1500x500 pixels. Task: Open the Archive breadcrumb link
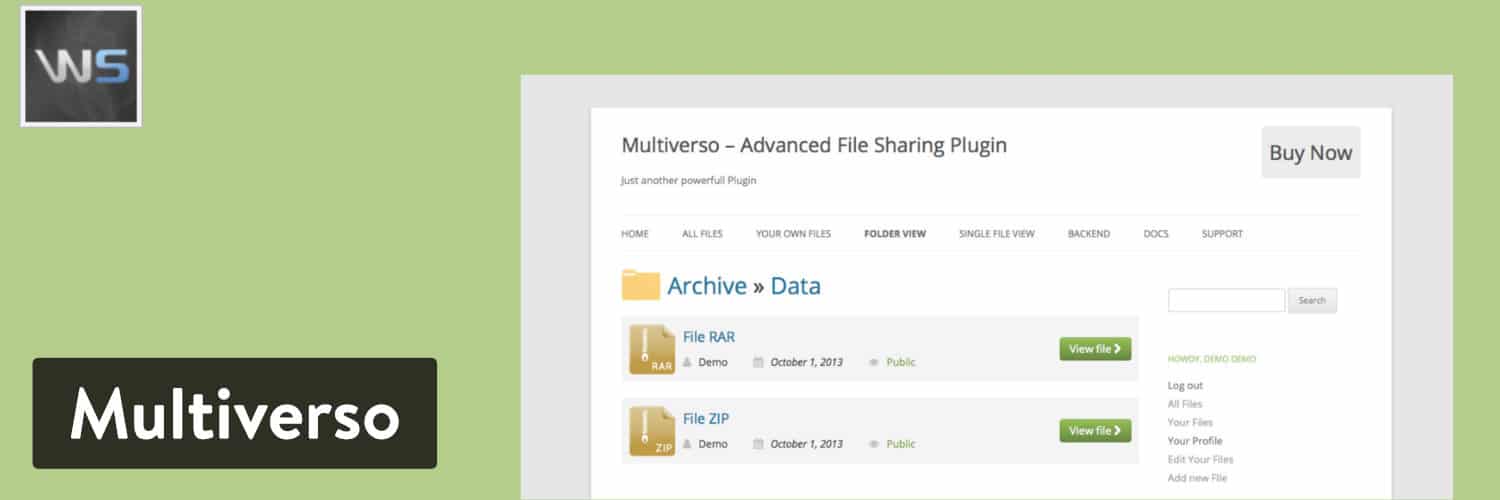pos(707,286)
